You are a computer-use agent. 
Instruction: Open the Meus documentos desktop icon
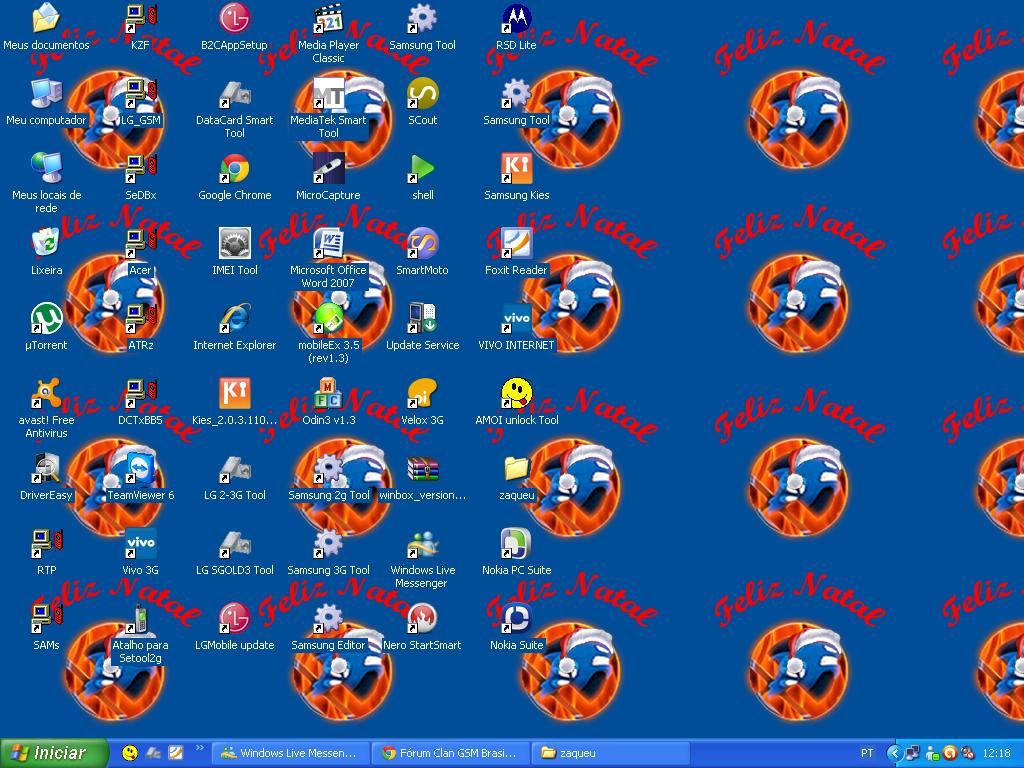(x=46, y=20)
